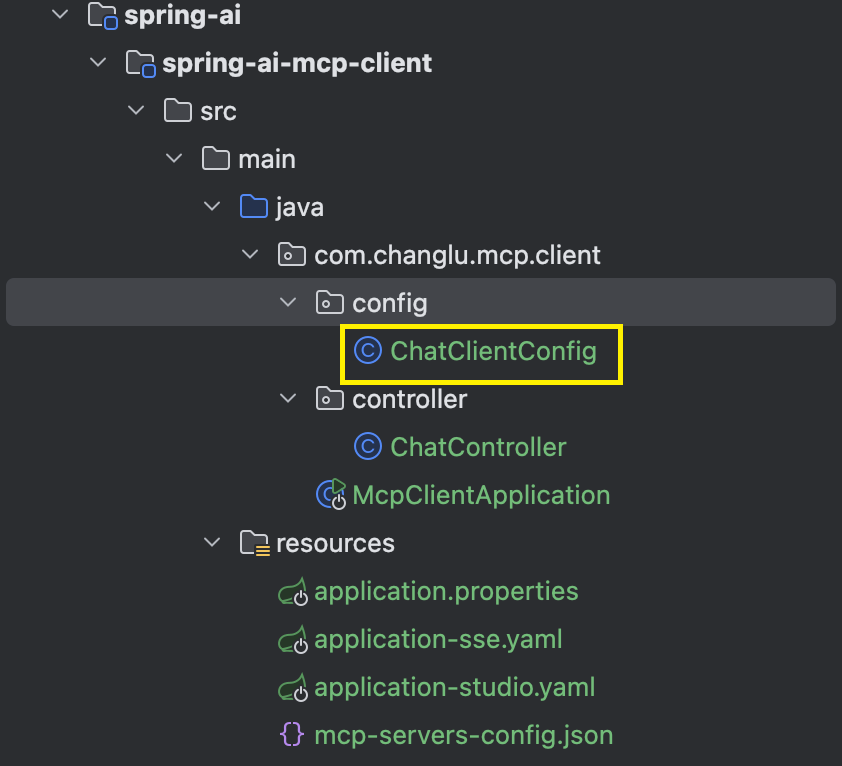Collapse the spring-ai-mcp-client module chevron
This screenshot has height=766, width=842.
[98, 62]
